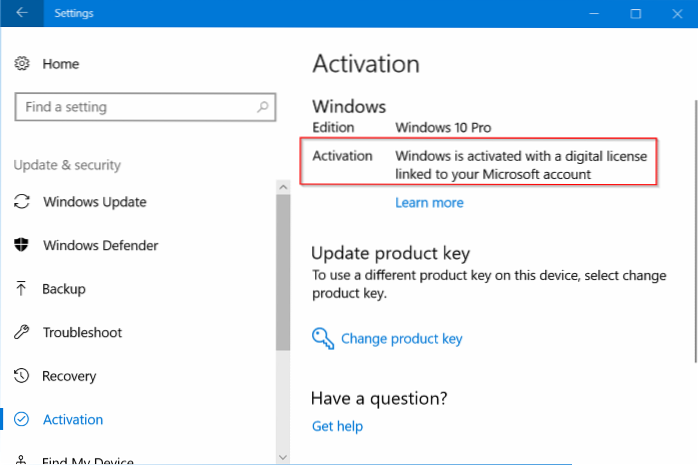
Task: Open Troubleshoot via the wrench icon
Action: pos(22,332)
